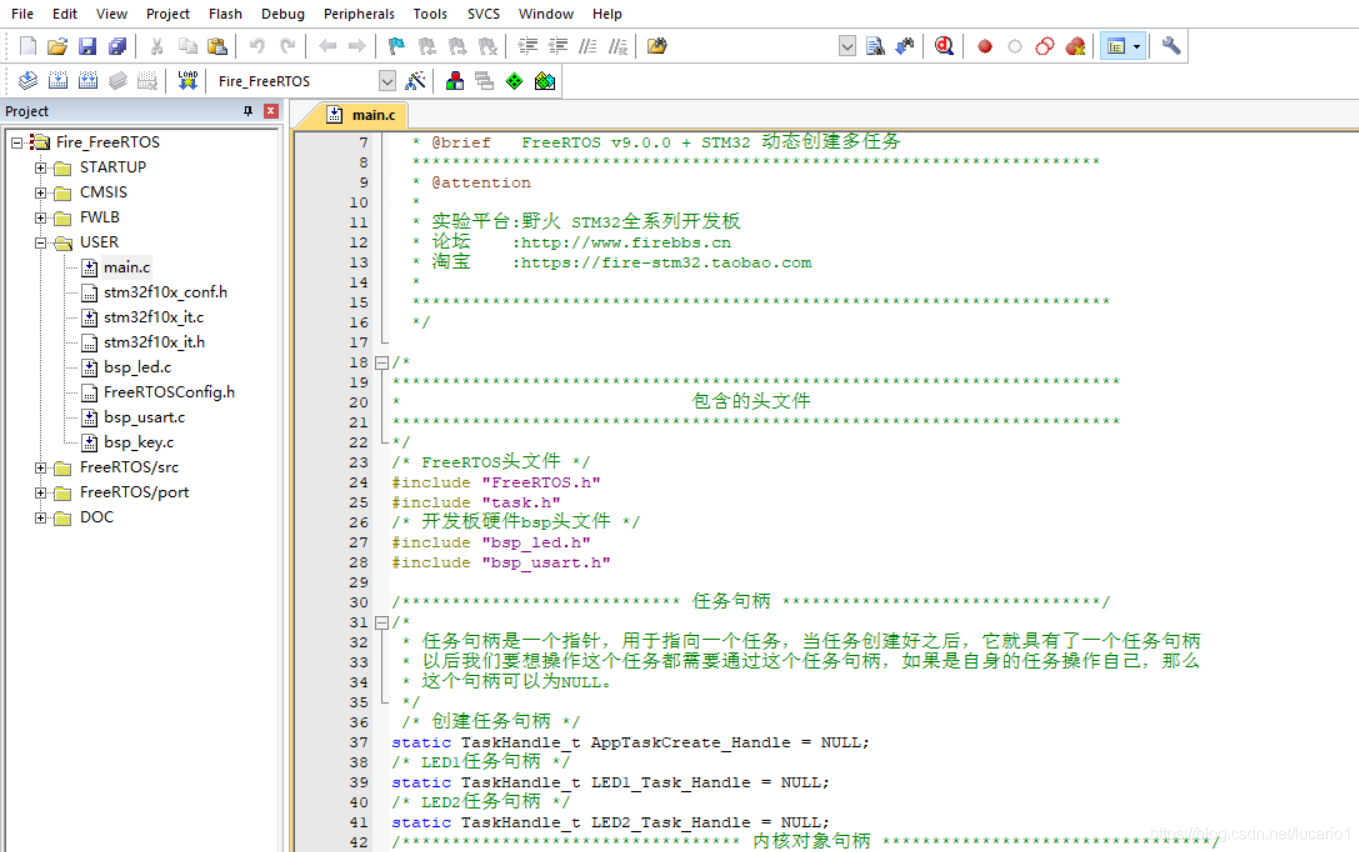Rebuild all target files icon

(88, 81)
